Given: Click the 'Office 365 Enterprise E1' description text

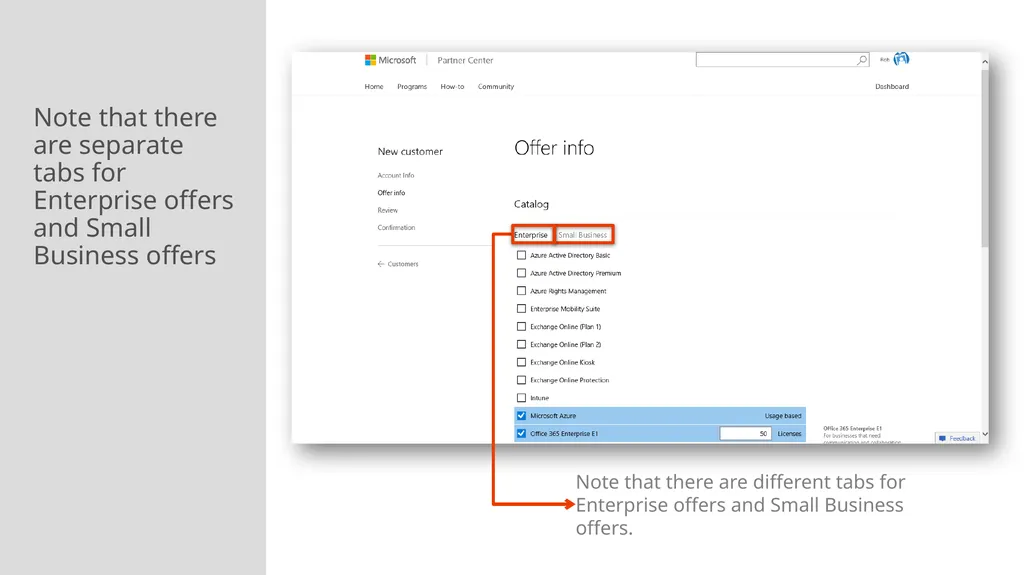Looking at the screenshot, I should (x=861, y=435).
